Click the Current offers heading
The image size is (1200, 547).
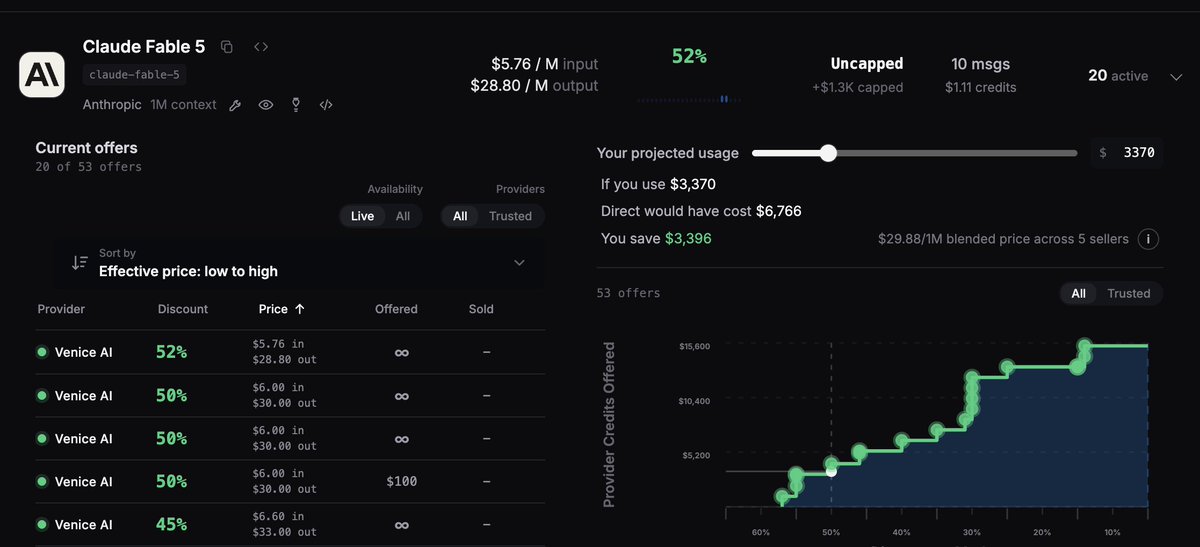[x=86, y=147]
